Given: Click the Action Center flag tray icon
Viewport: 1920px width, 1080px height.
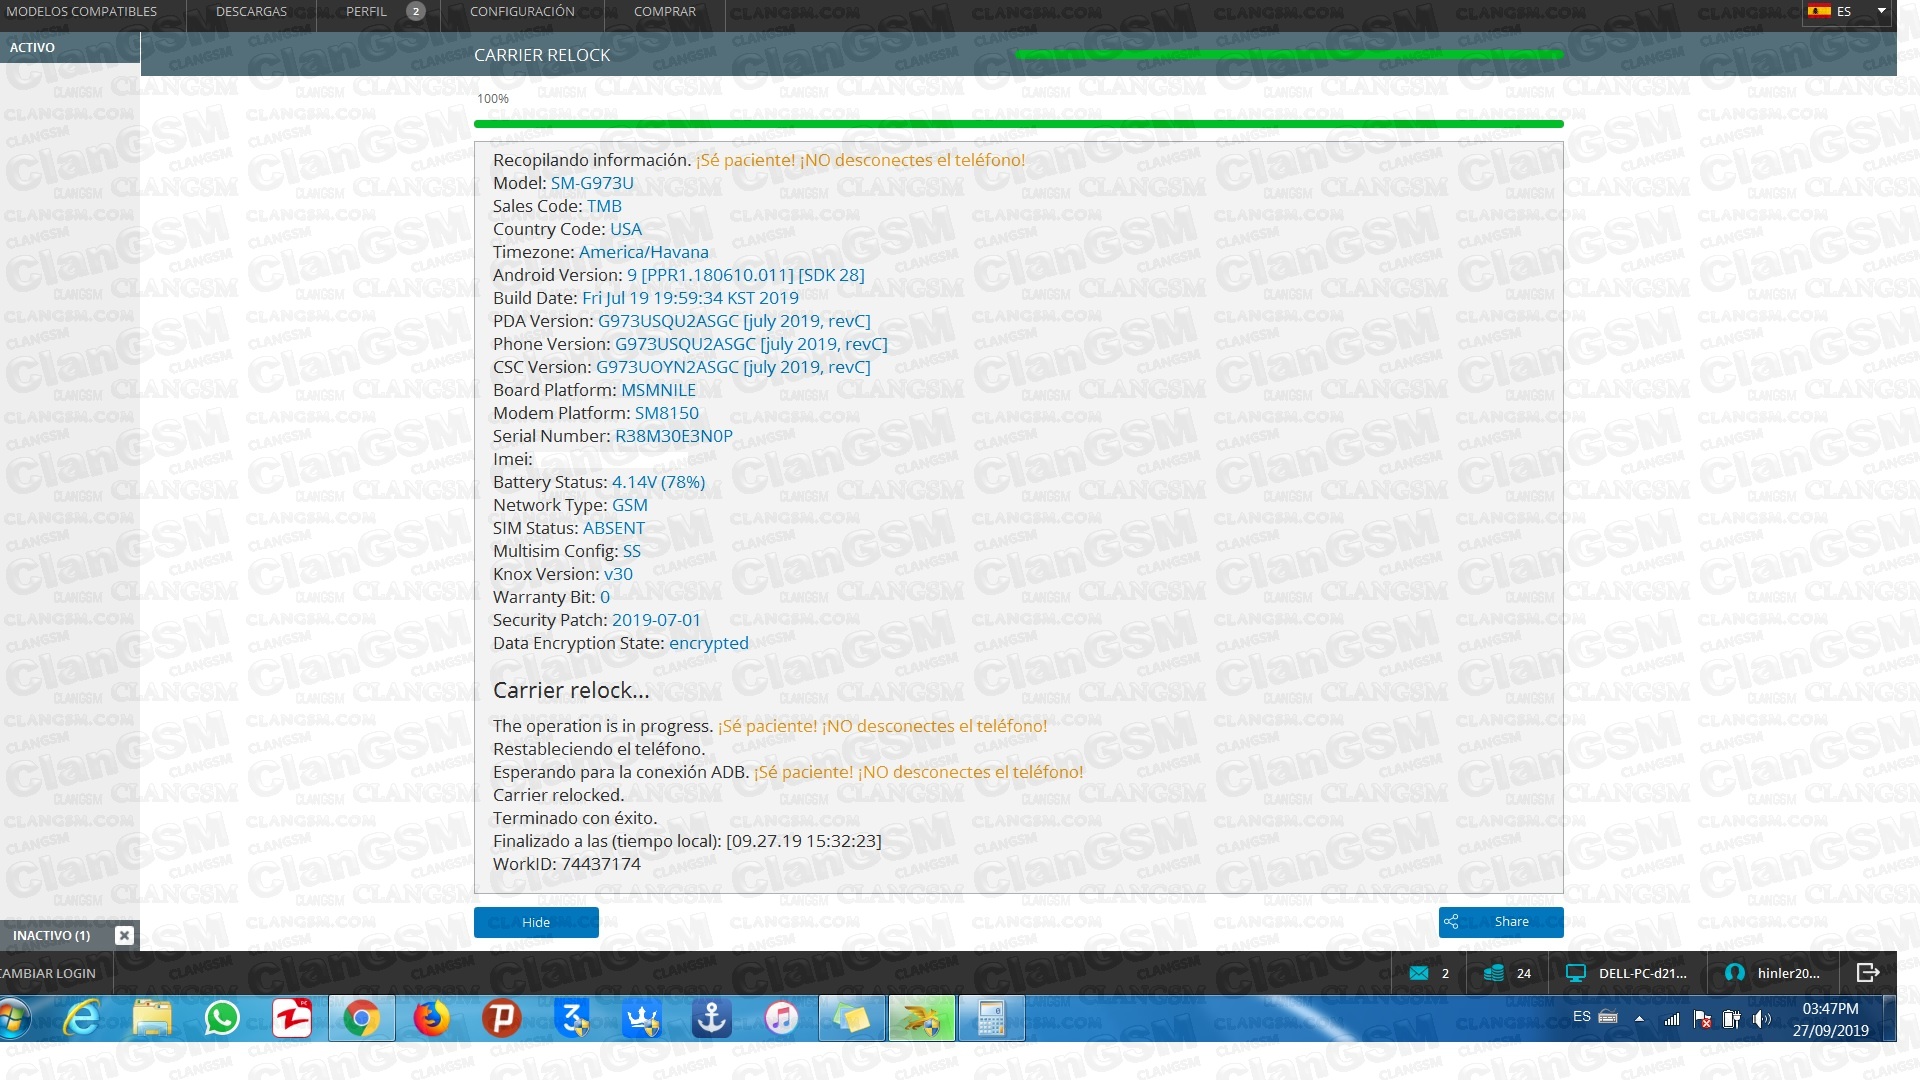Looking at the screenshot, I should pyautogui.click(x=1702, y=1019).
